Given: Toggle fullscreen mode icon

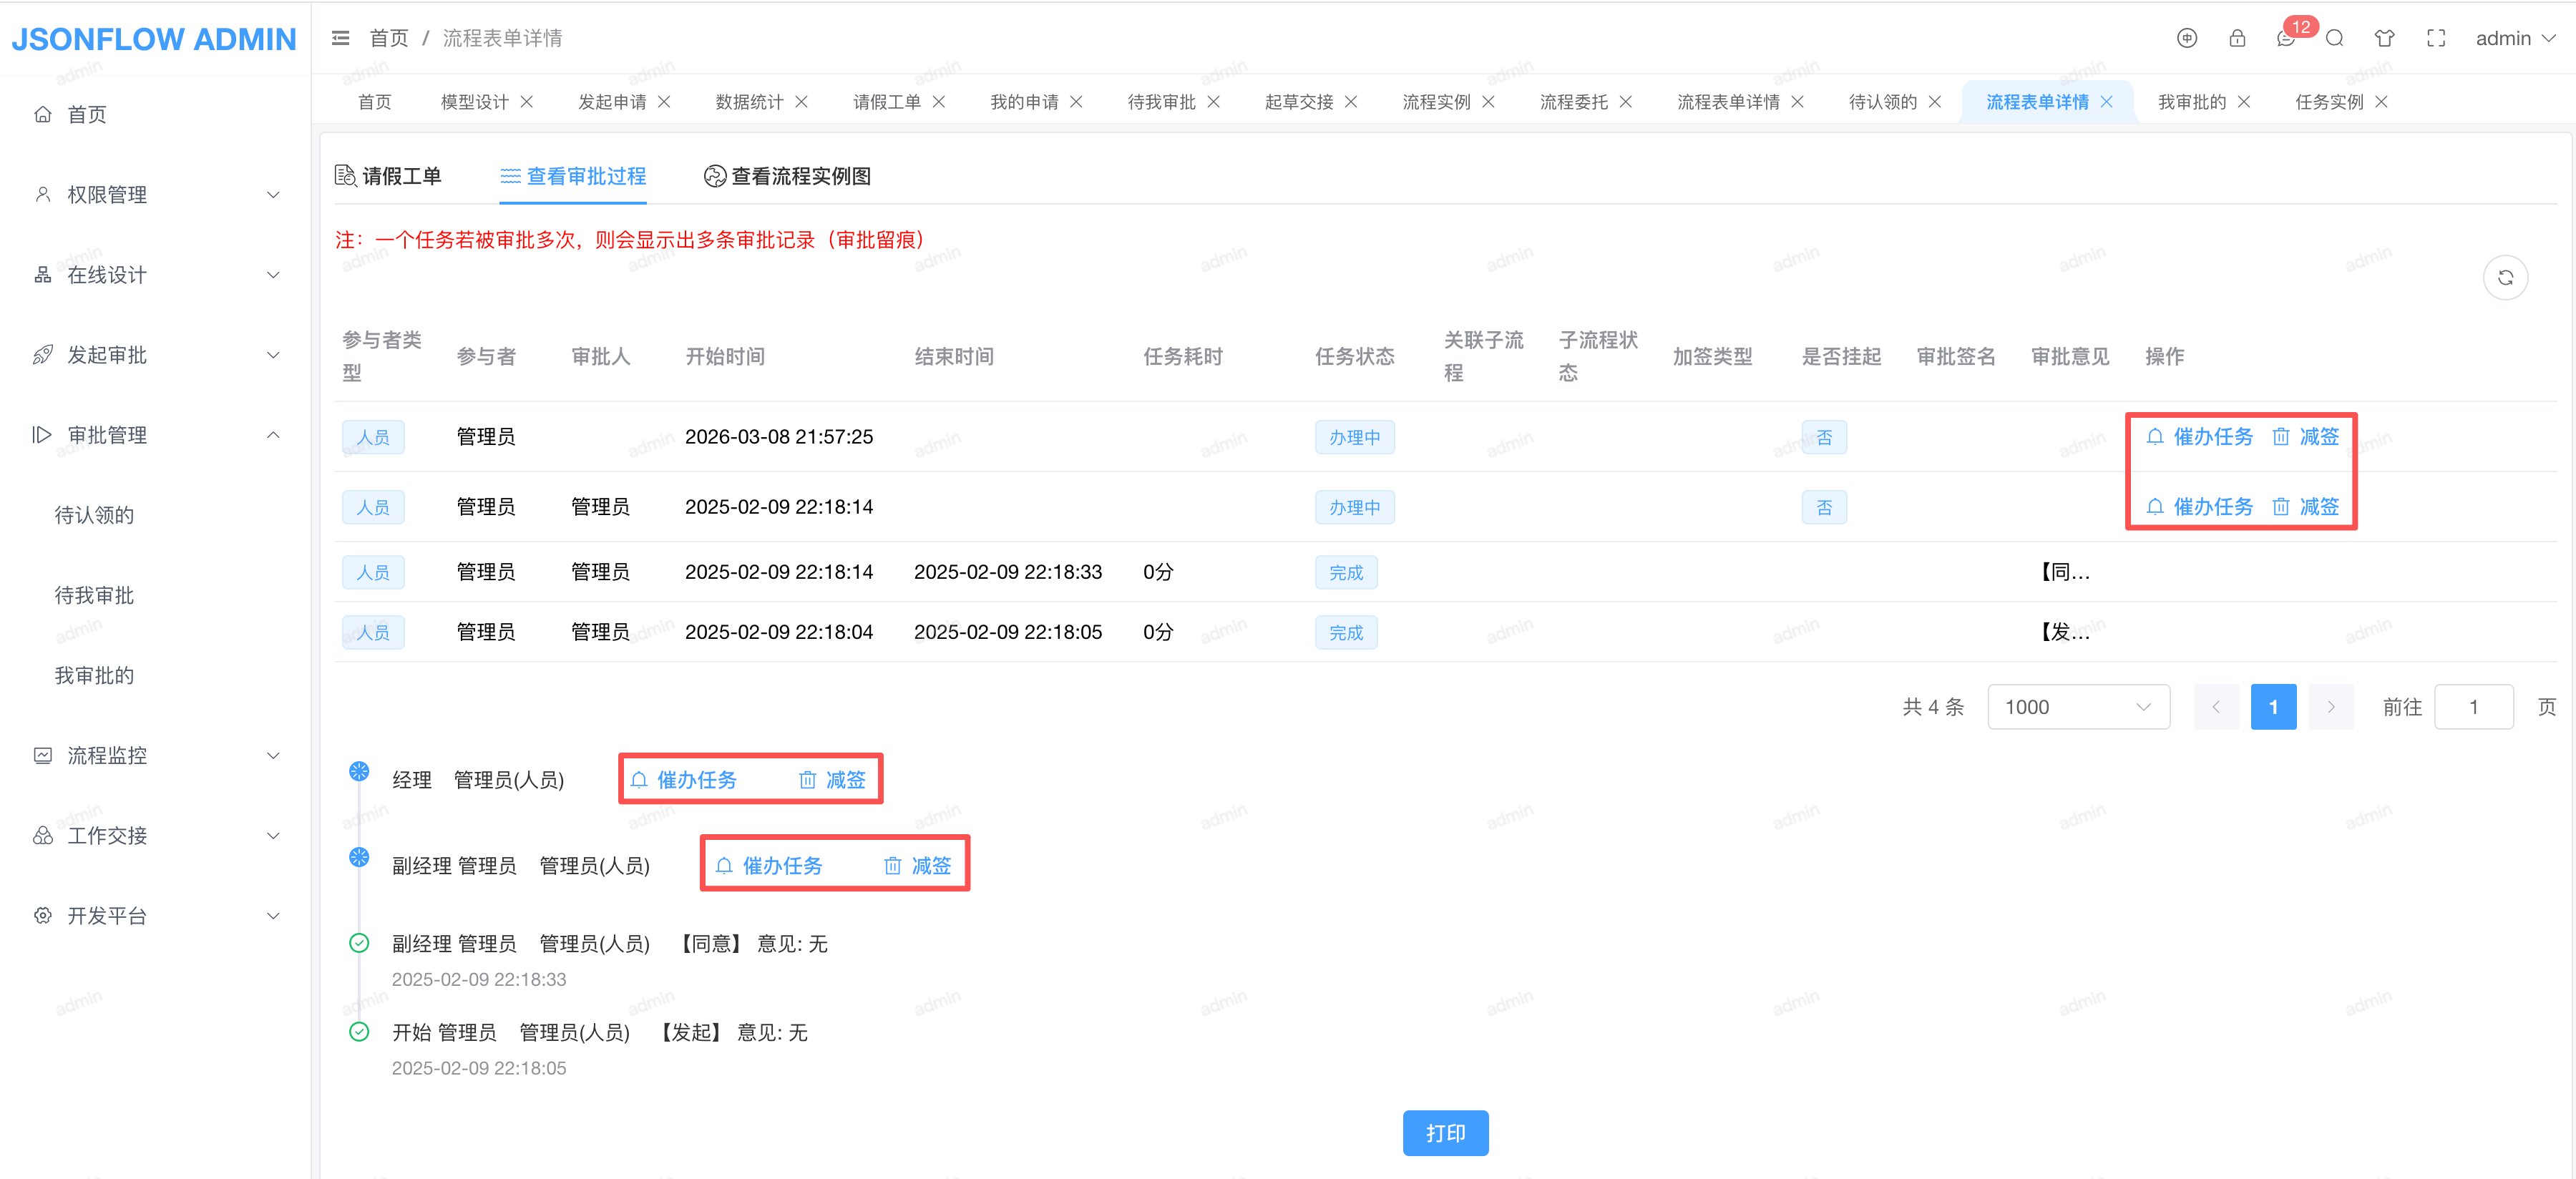Looking at the screenshot, I should [x=2436, y=38].
